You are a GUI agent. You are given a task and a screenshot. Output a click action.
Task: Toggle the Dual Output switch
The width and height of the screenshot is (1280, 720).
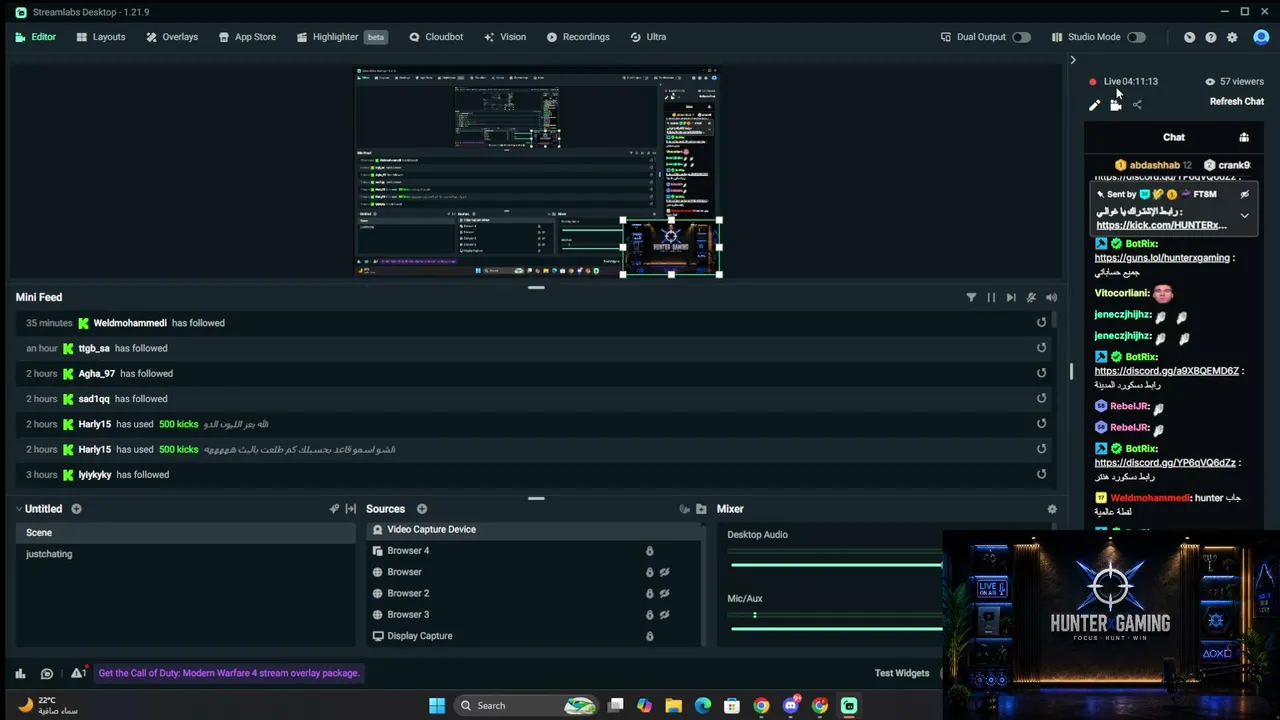pos(1021,37)
